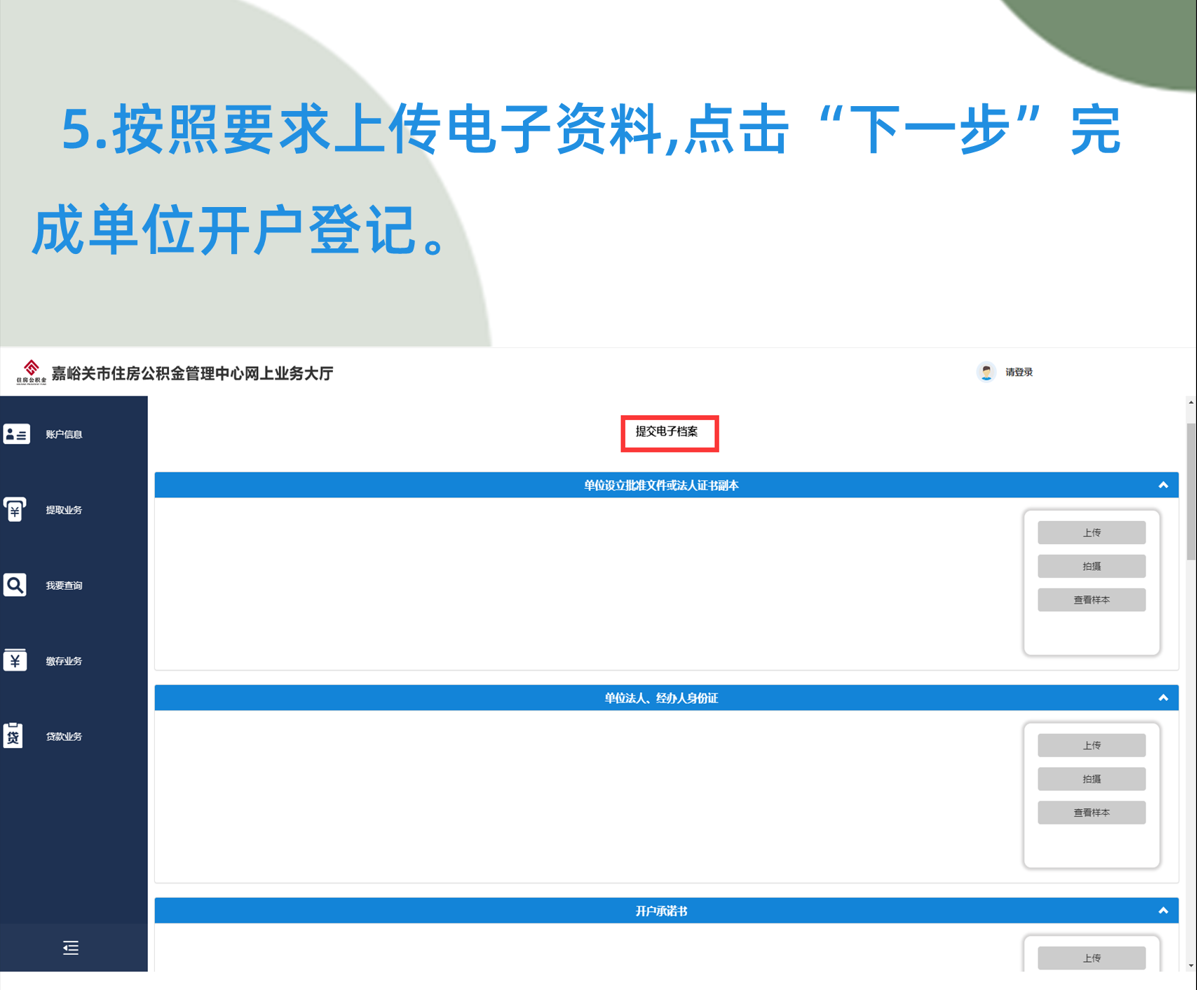Click the 我要查询 magnifier icon
The image size is (1197, 990).
(15, 585)
